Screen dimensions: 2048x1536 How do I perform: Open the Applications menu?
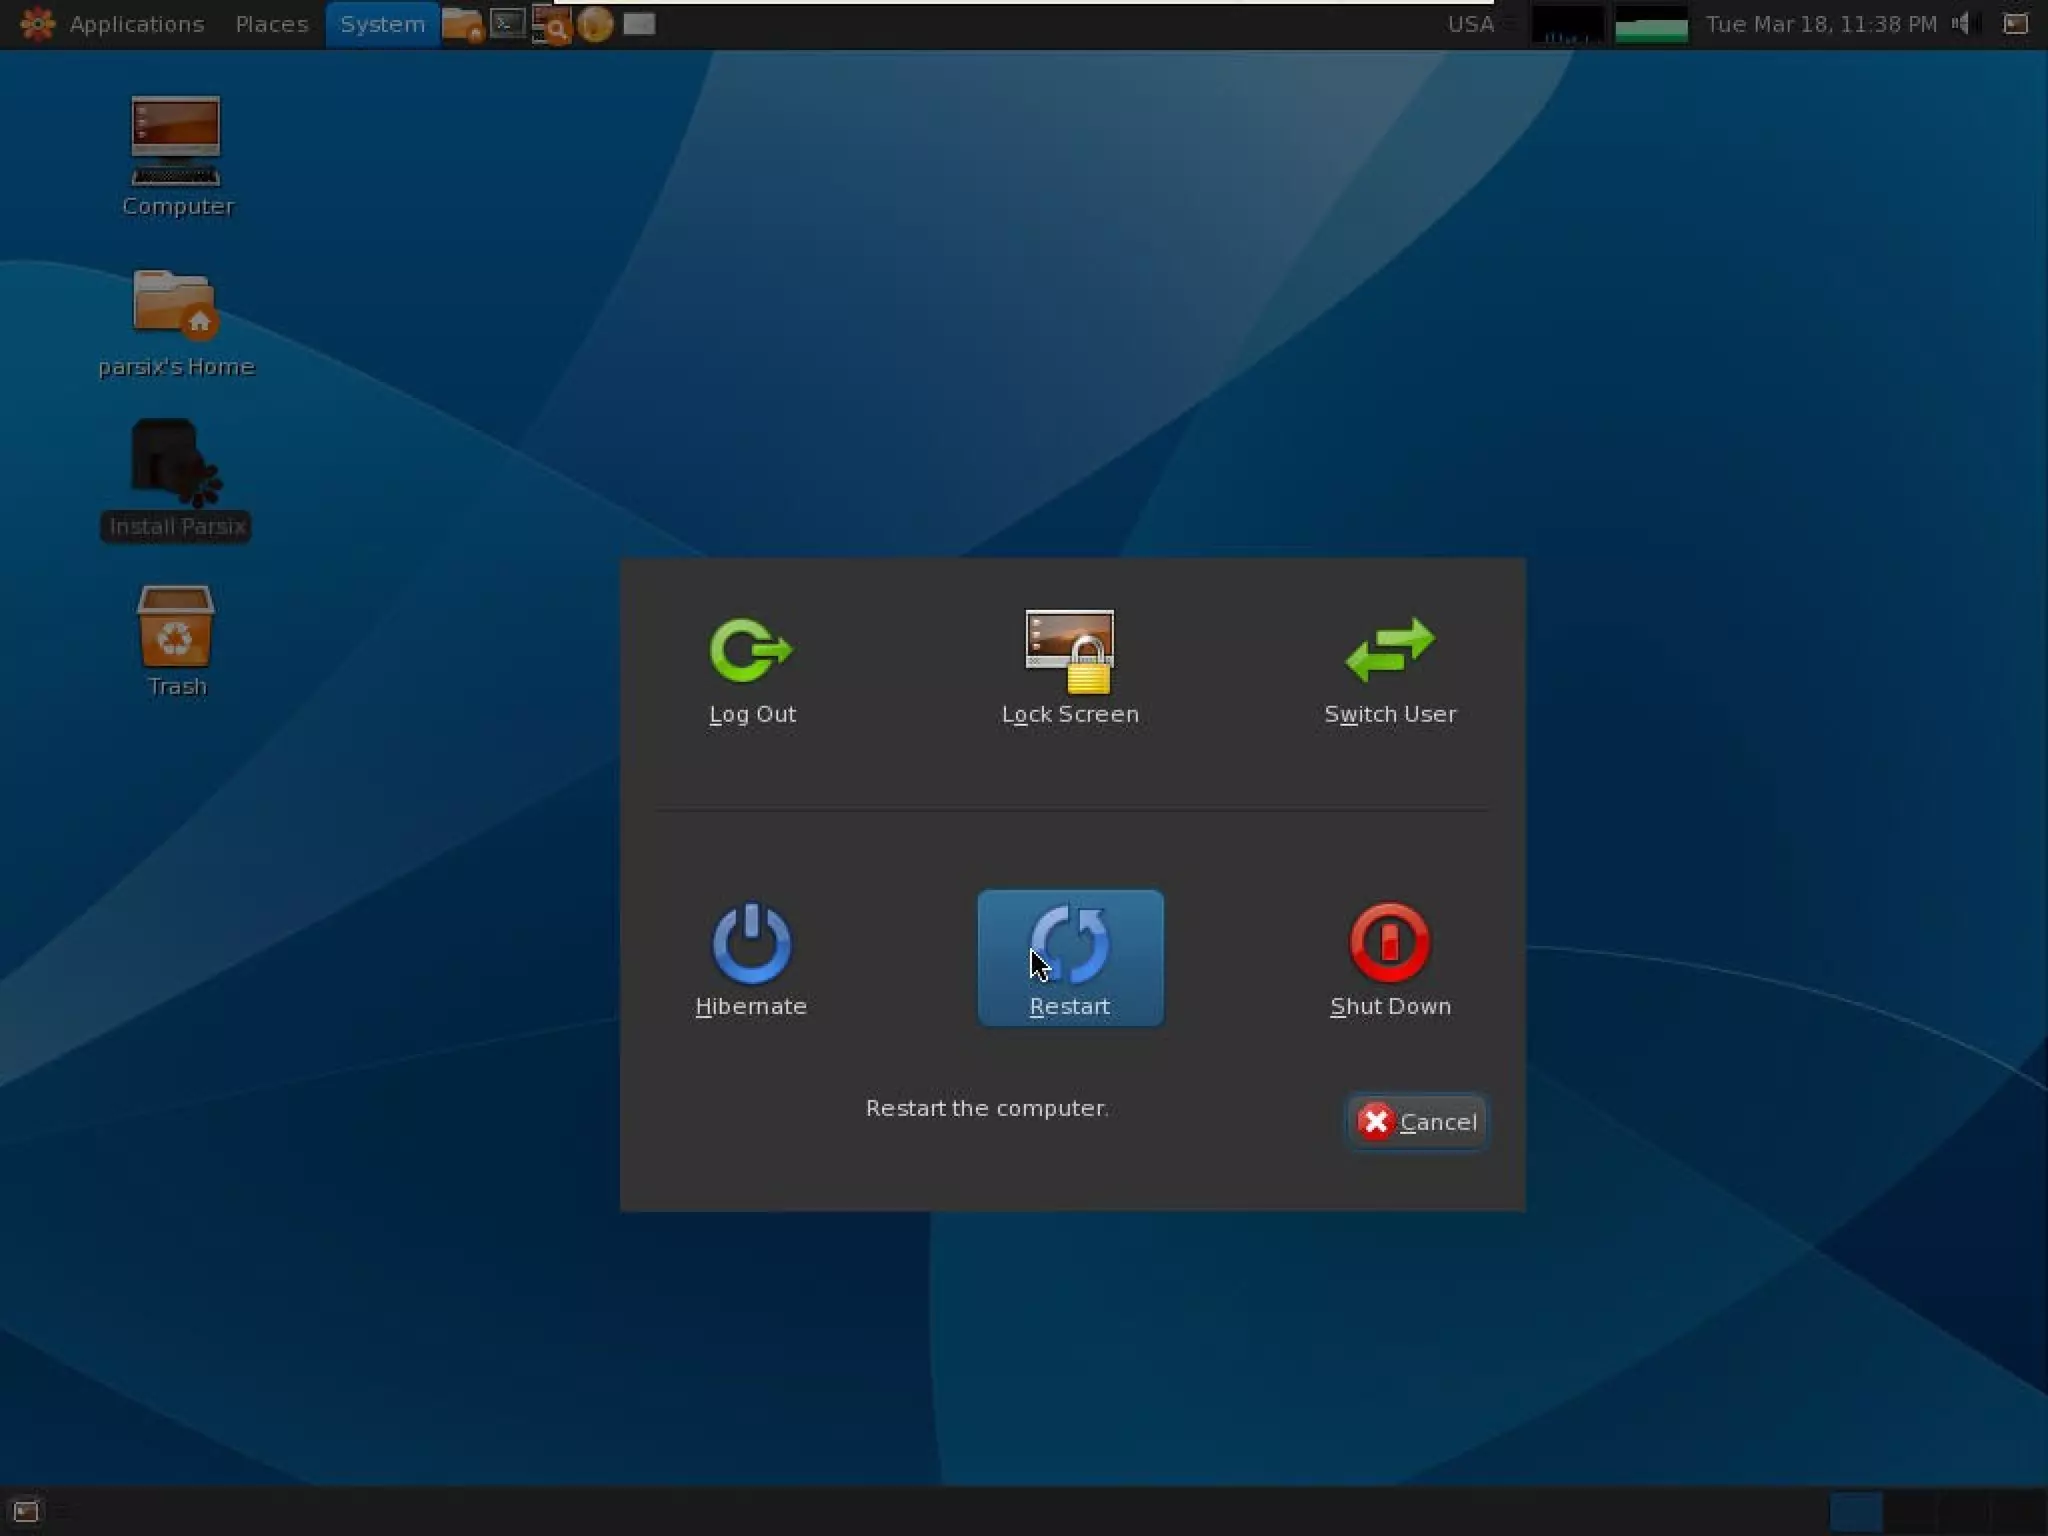pyautogui.click(x=136, y=24)
